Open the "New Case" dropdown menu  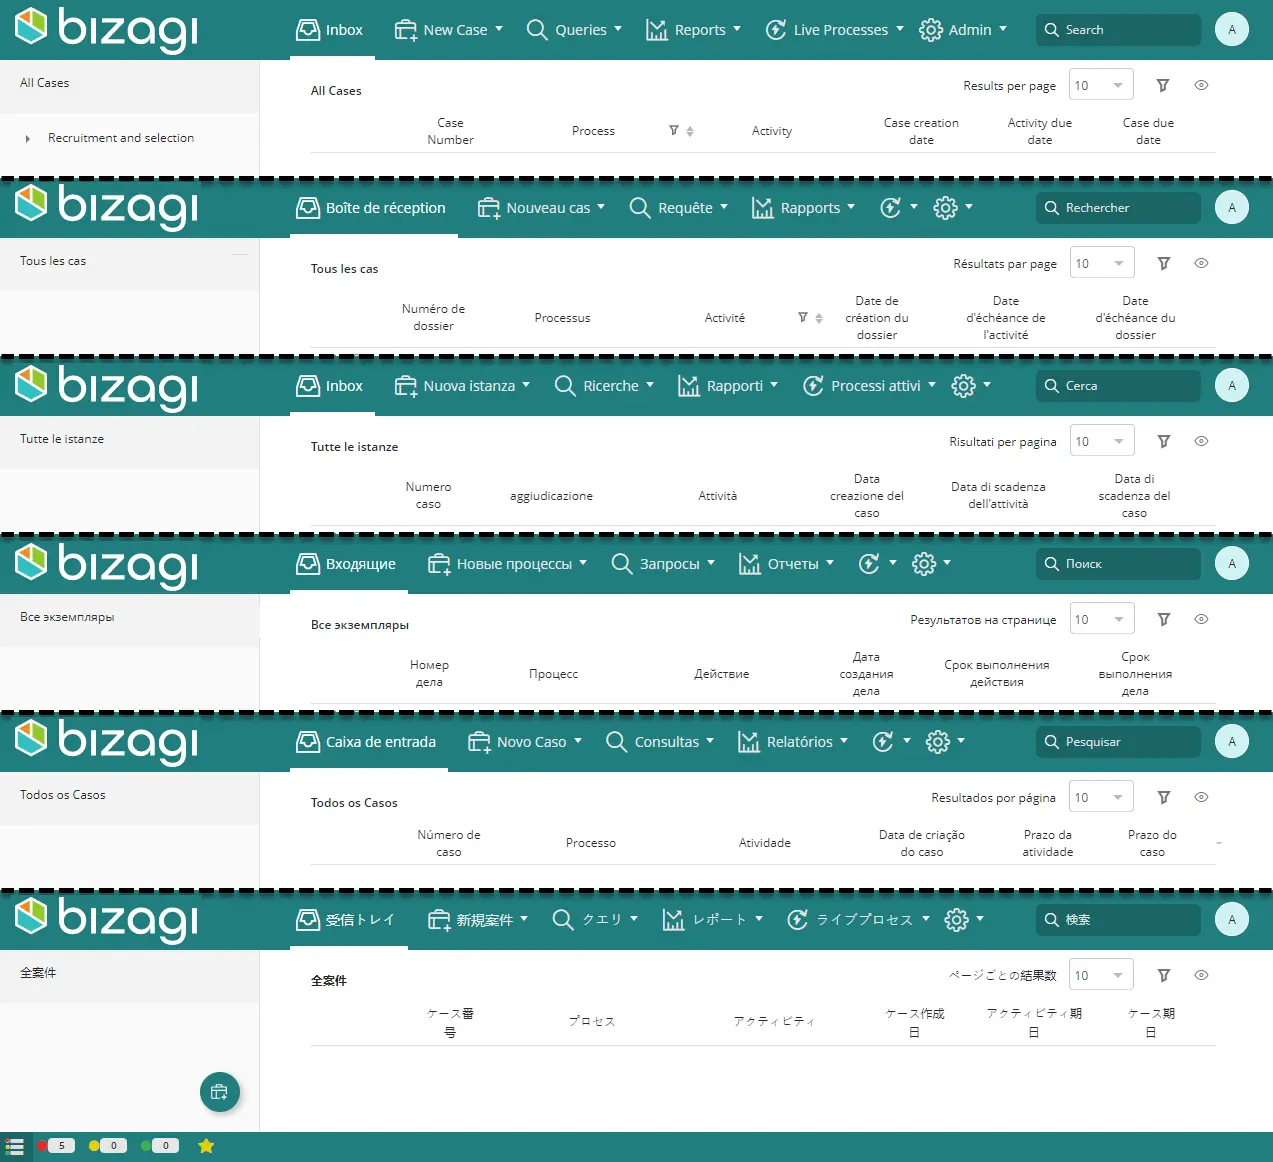pyautogui.click(x=449, y=30)
